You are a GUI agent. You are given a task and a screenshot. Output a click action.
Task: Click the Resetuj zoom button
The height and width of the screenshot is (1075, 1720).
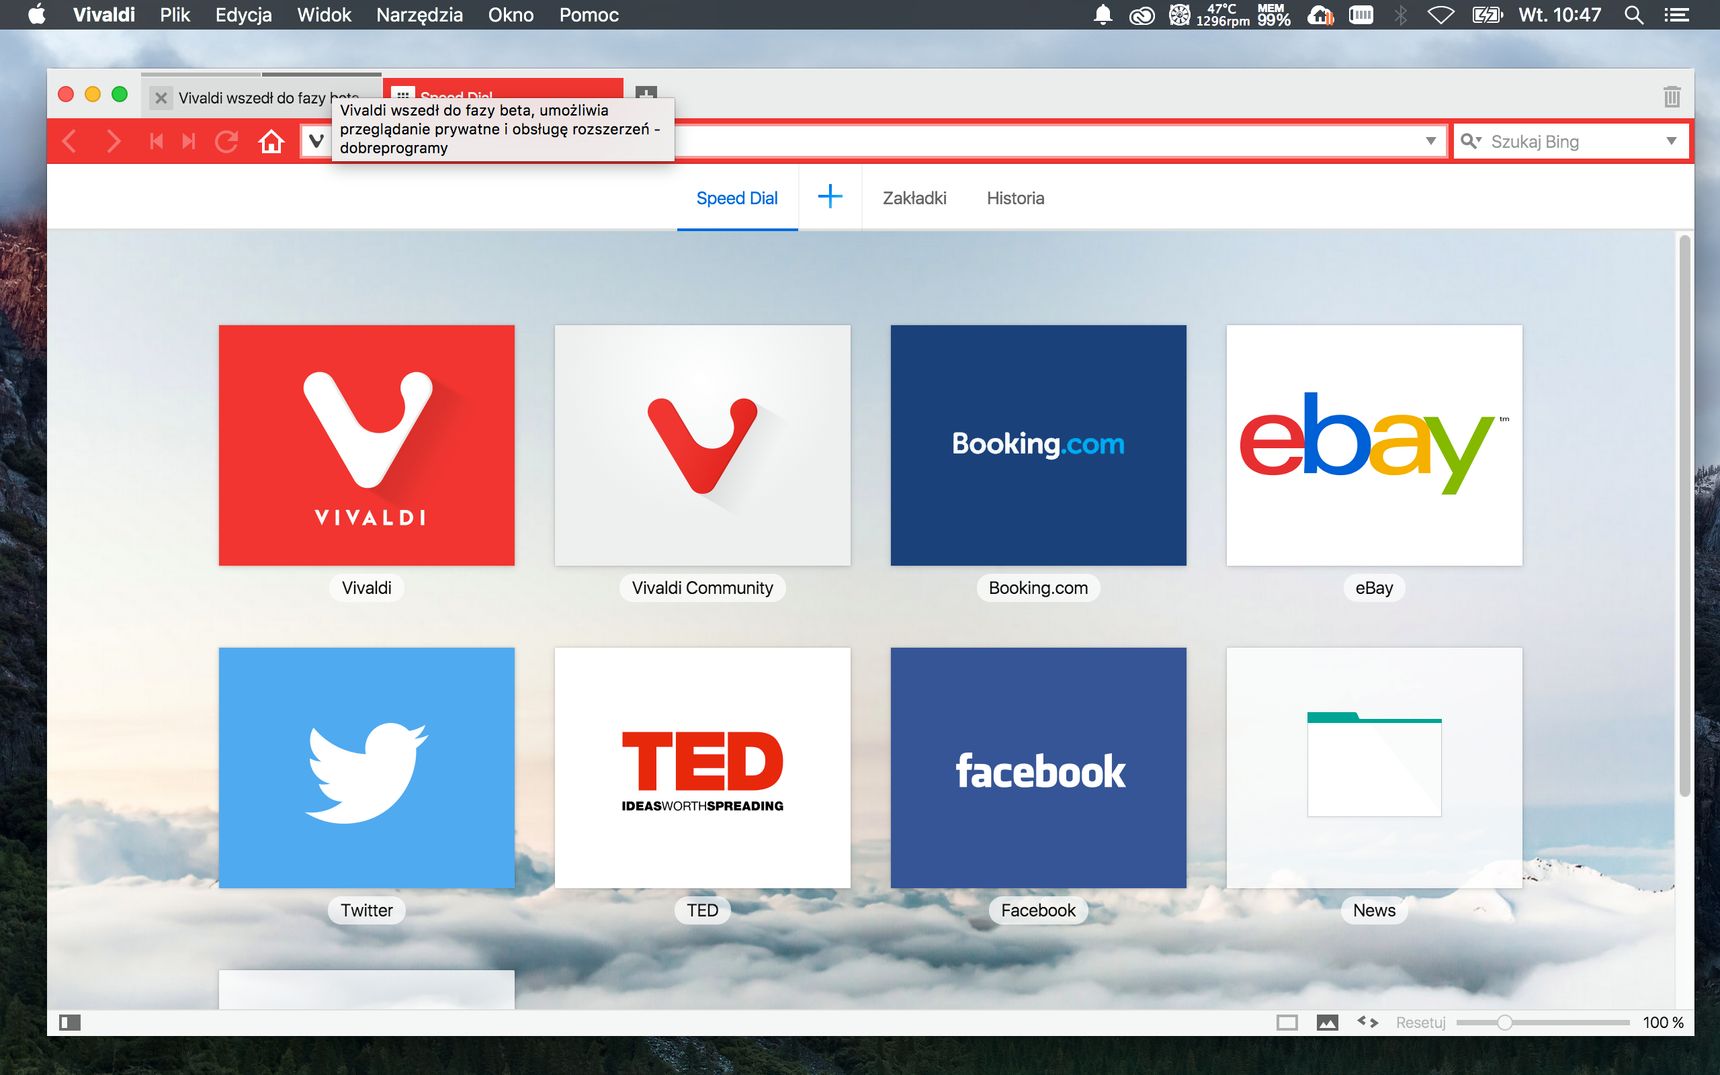(x=1420, y=1022)
